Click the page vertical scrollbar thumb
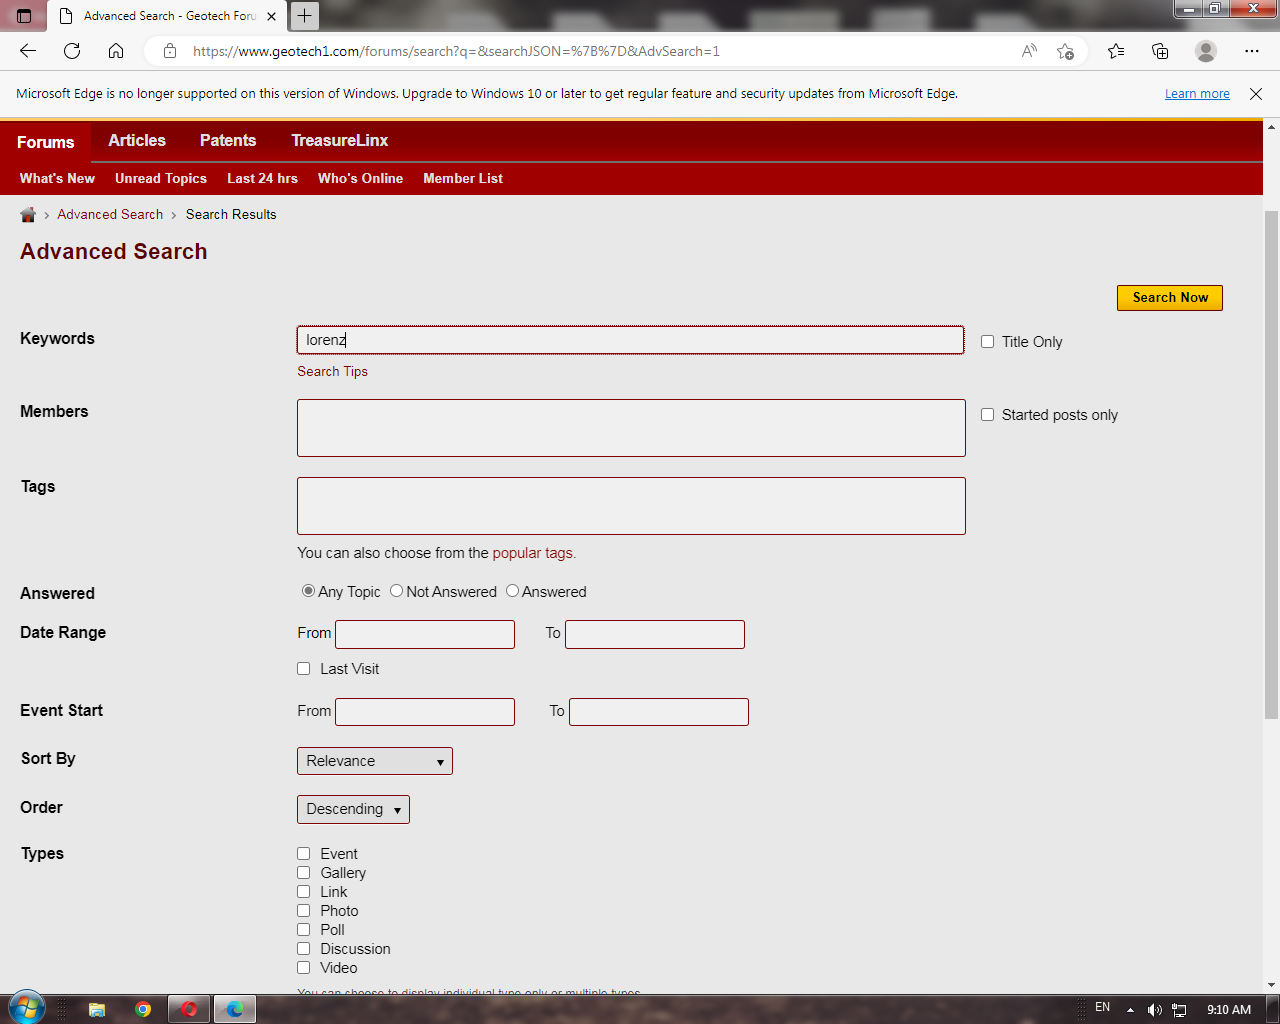This screenshot has height=1024, width=1280. point(1271,464)
